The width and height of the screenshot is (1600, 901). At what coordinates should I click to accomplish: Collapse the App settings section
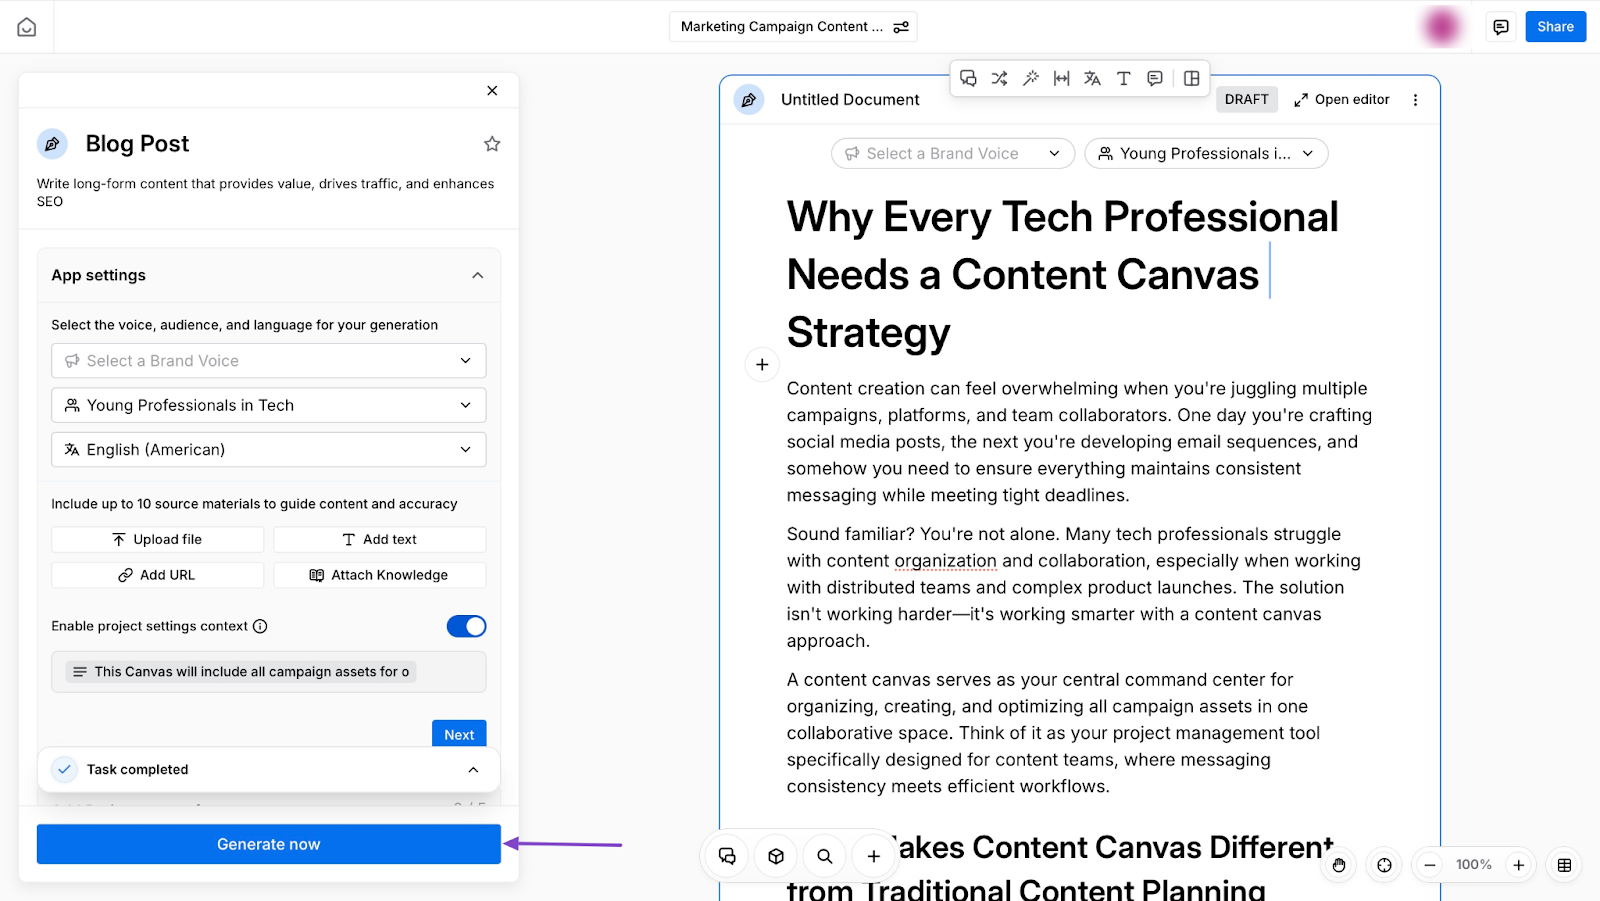[477, 276]
